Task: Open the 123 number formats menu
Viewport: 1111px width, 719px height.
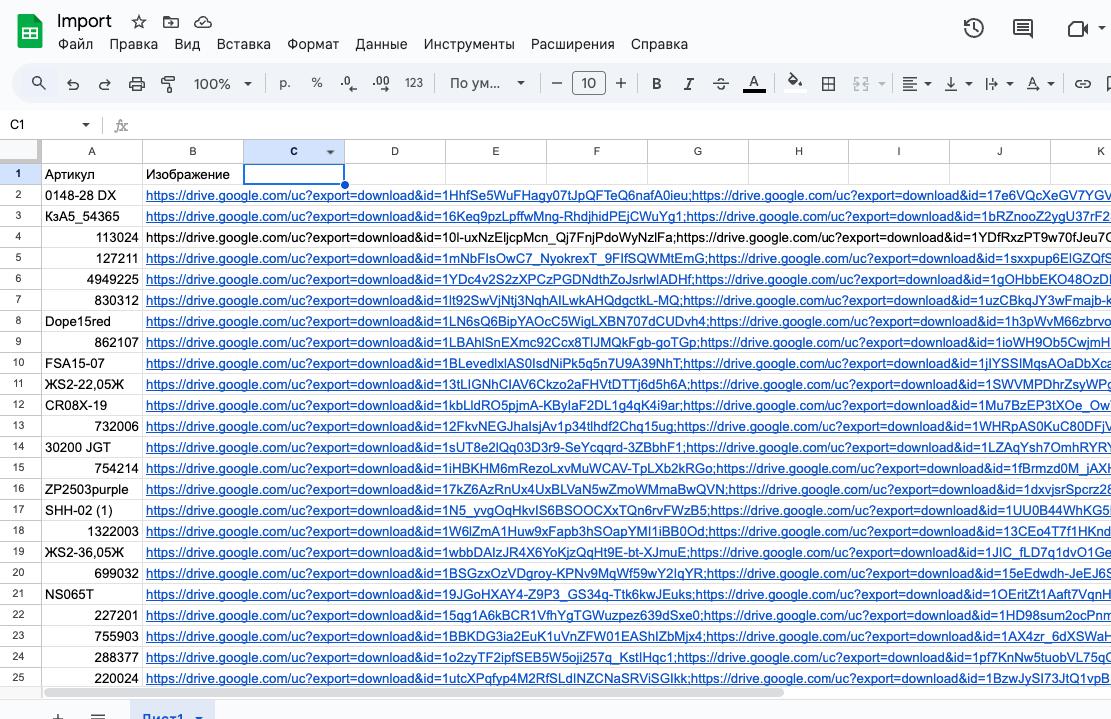Action: 414,84
